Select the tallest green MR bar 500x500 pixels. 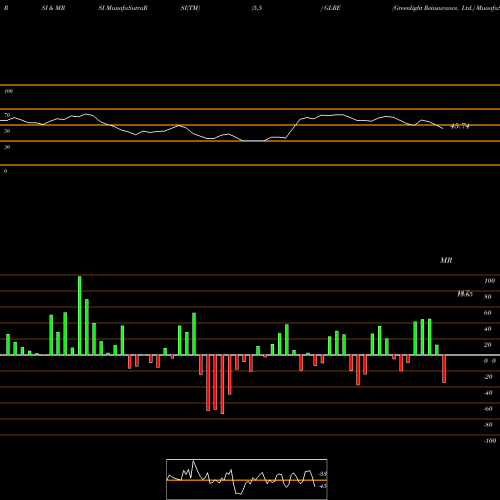click(80, 315)
